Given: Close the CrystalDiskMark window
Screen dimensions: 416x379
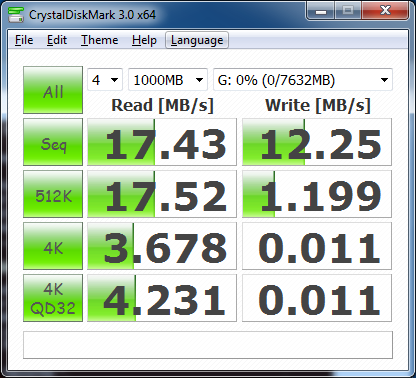Looking at the screenshot, I should coord(385,11).
